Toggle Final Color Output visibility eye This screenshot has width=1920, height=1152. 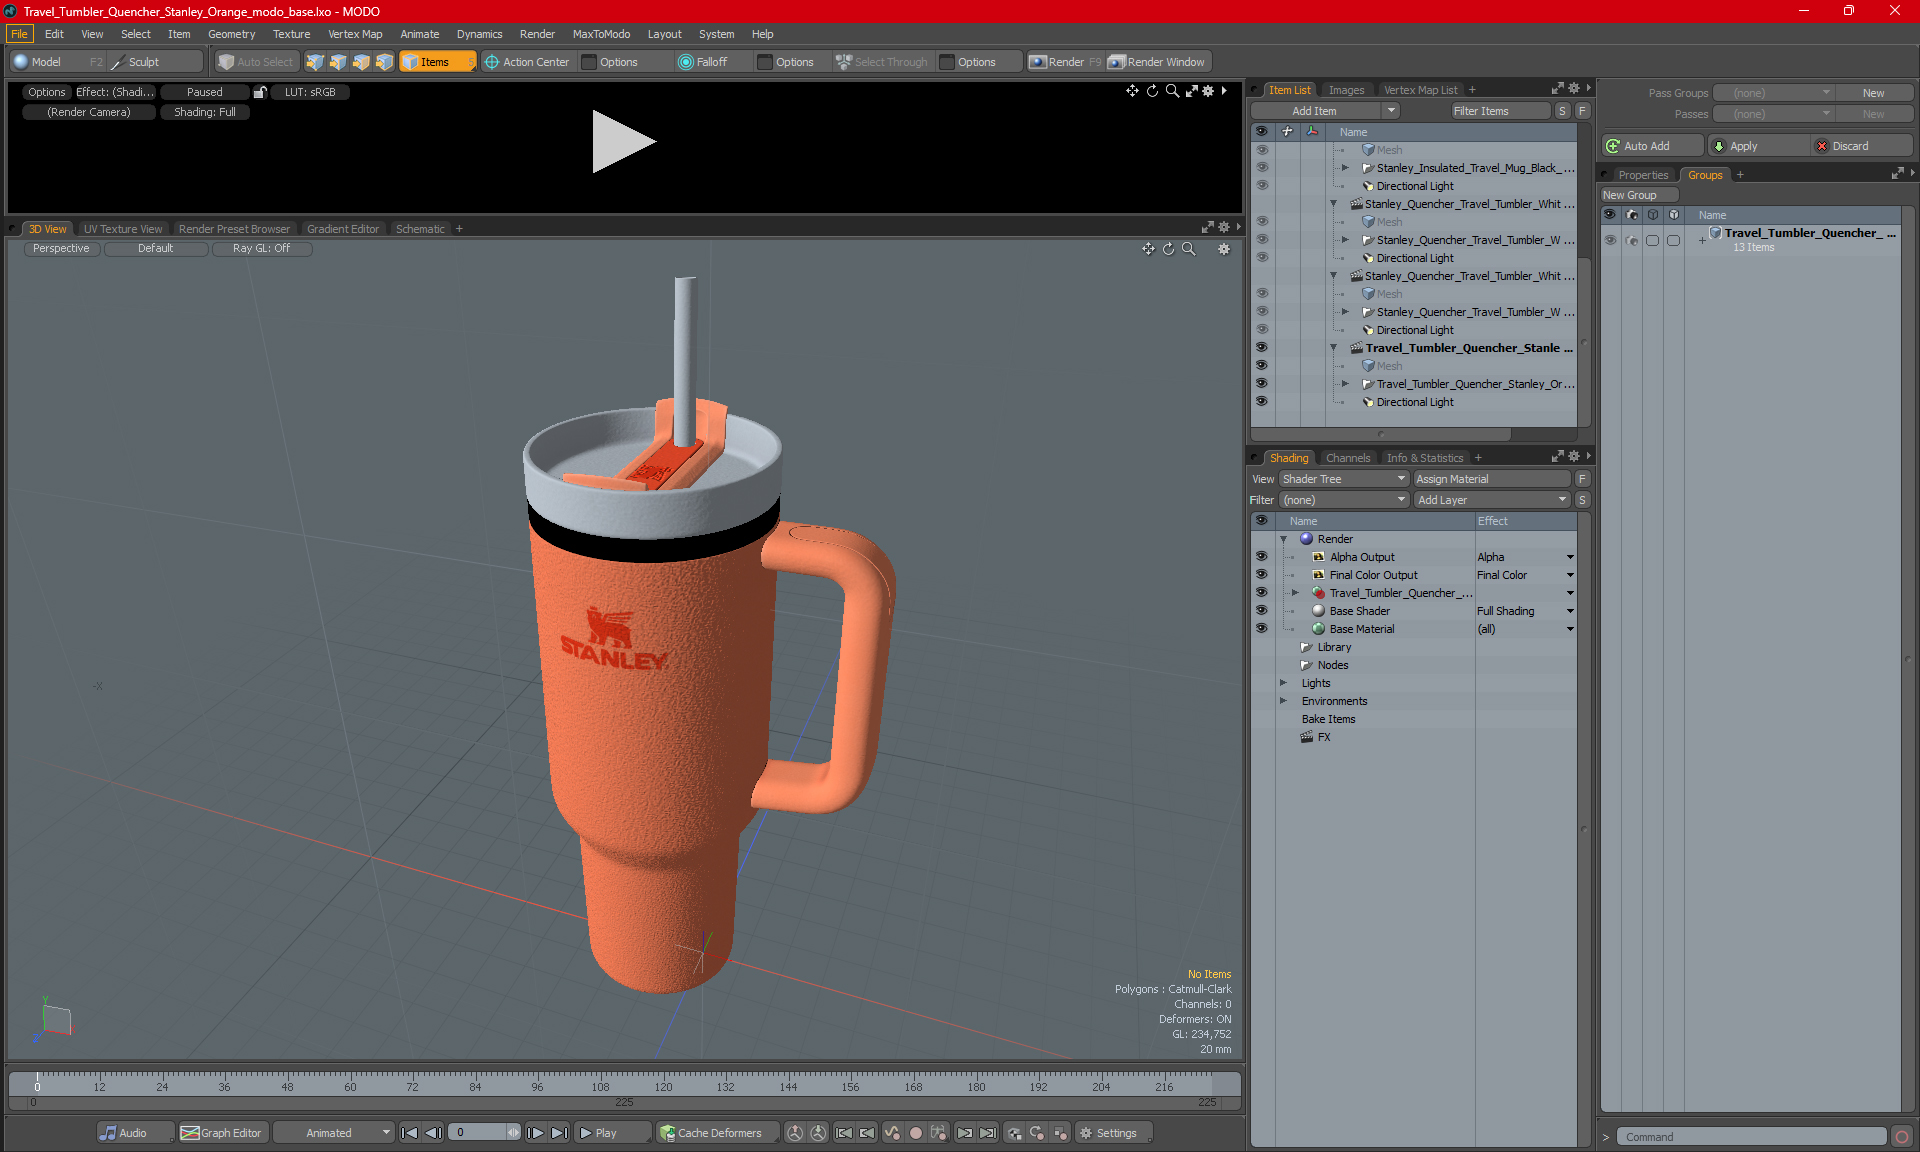[x=1261, y=575]
